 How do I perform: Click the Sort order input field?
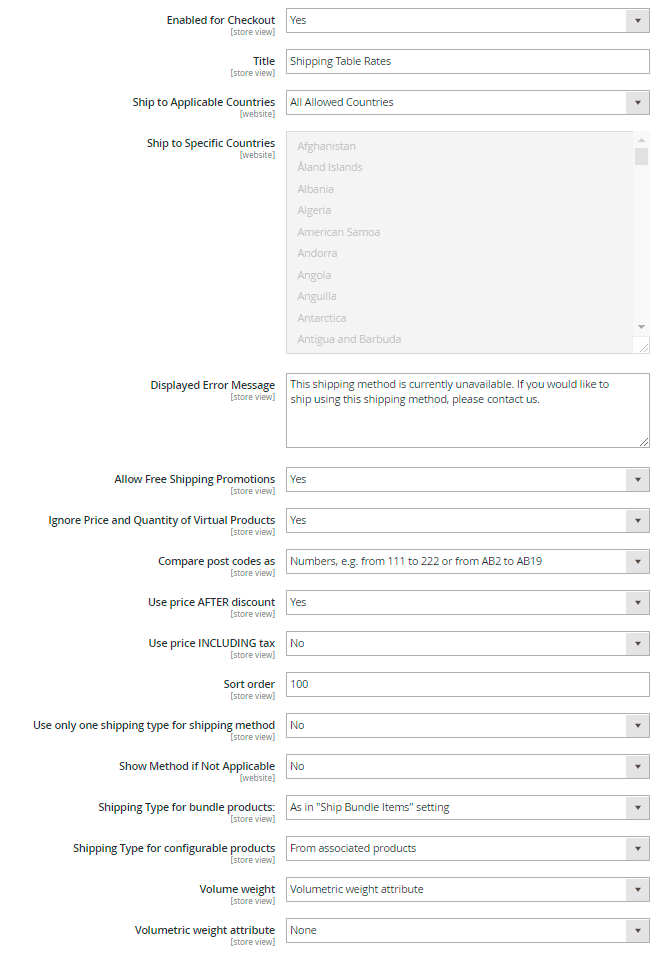point(467,684)
